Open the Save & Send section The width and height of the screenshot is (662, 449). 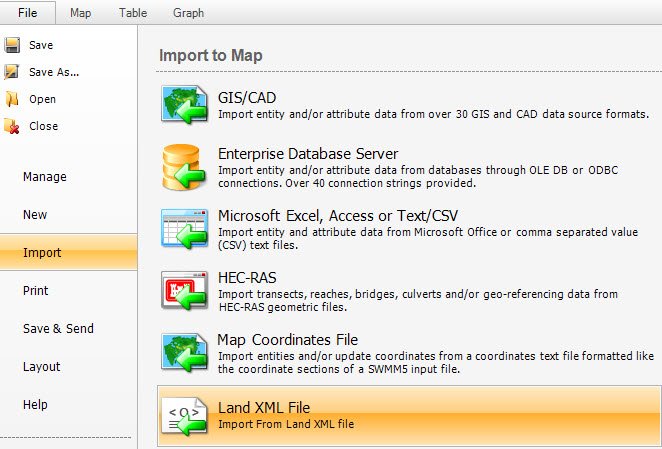(58, 329)
